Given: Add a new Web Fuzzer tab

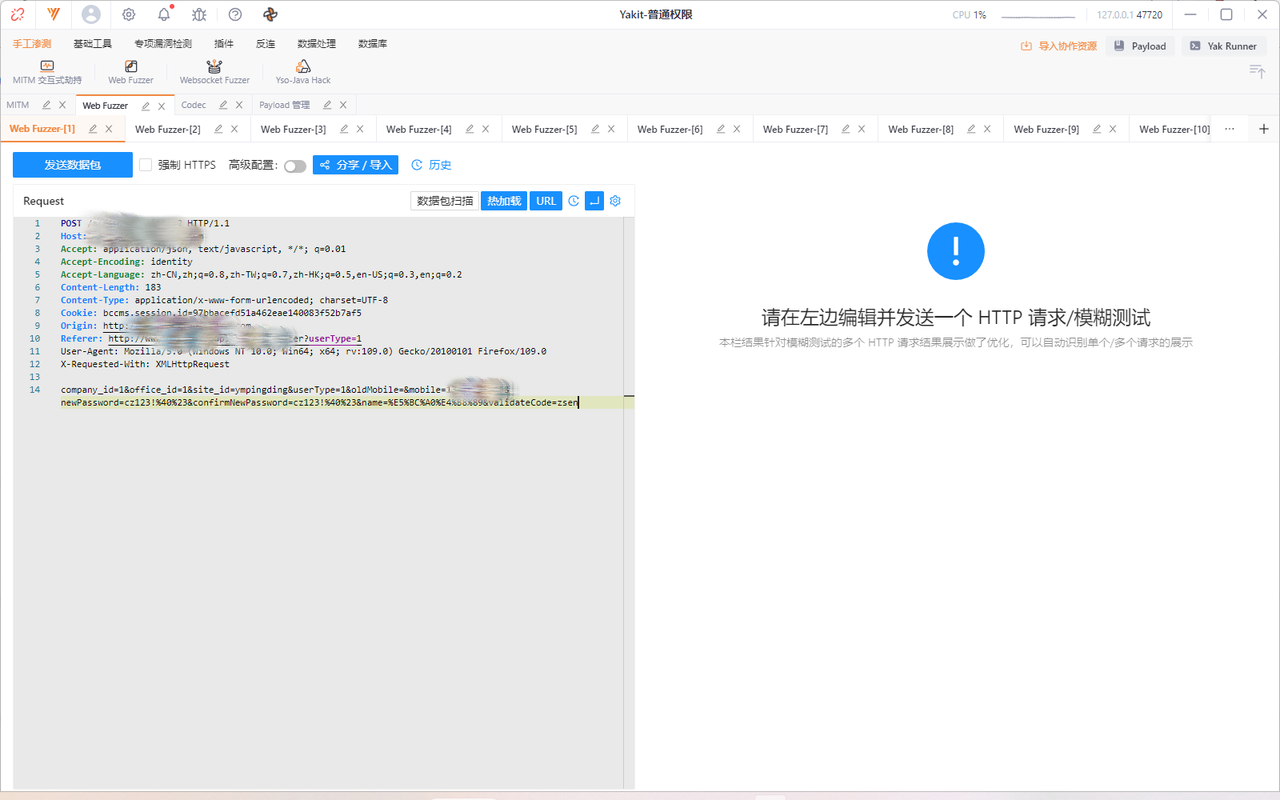Looking at the screenshot, I should 1264,129.
